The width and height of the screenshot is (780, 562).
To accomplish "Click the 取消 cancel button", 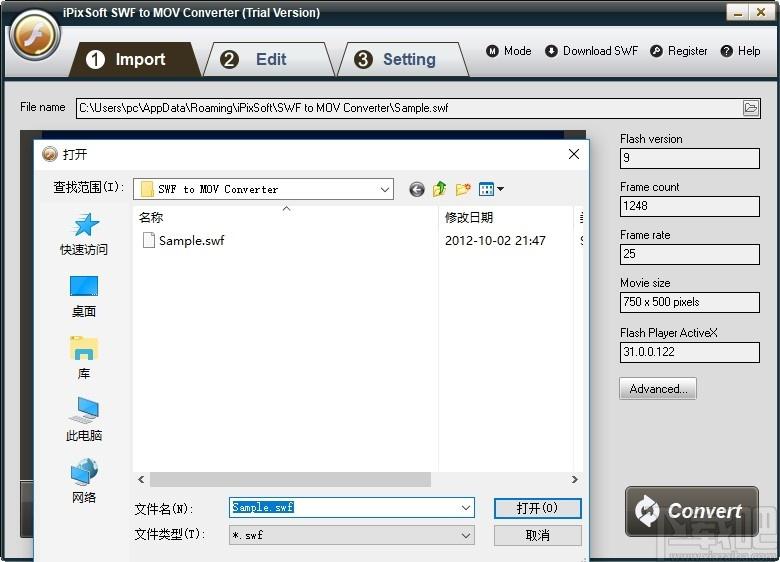I will pyautogui.click(x=537, y=536).
